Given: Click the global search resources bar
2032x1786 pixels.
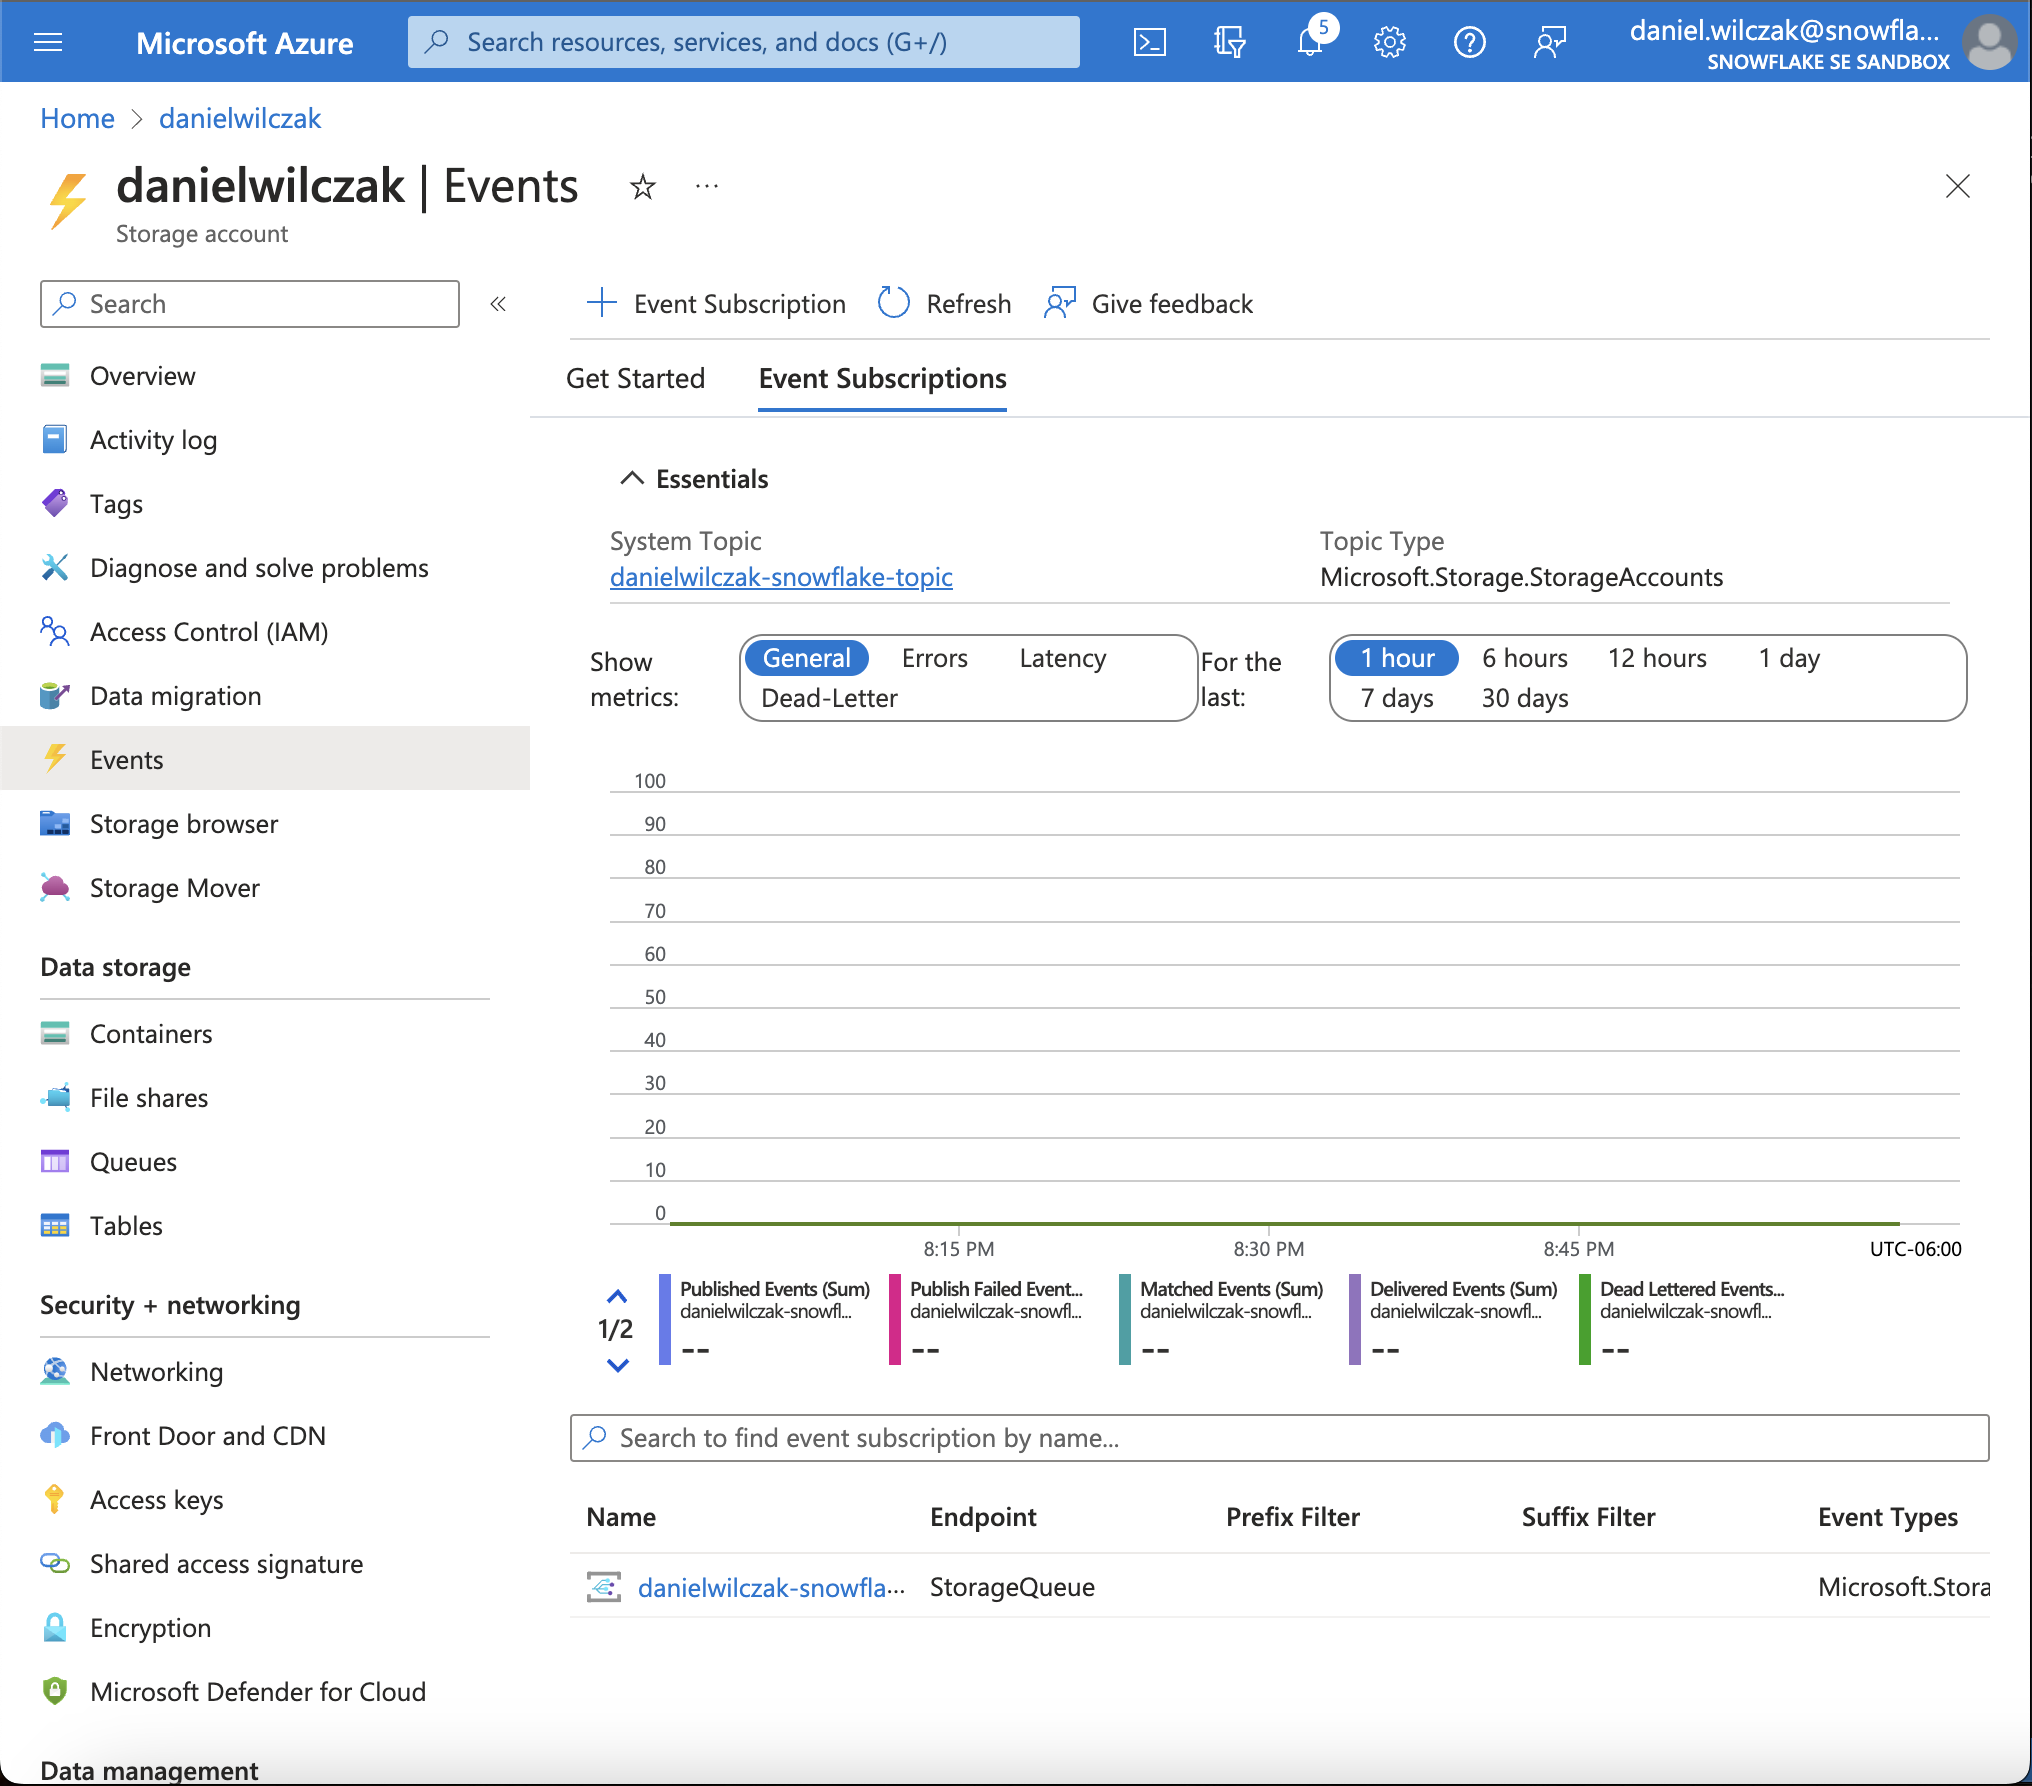Looking at the screenshot, I should pos(743,42).
